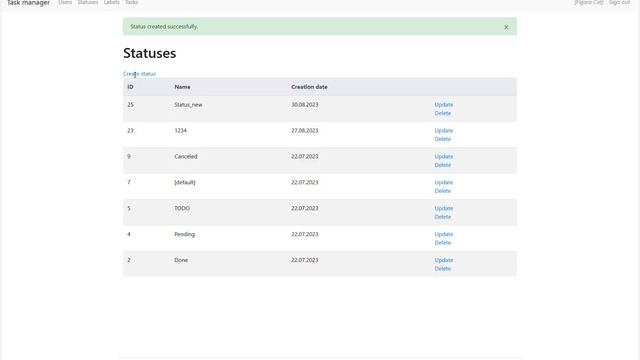This screenshot has width=640, height=360.
Task: Open the Task manager home link
Action: pyautogui.click(x=28, y=2)
